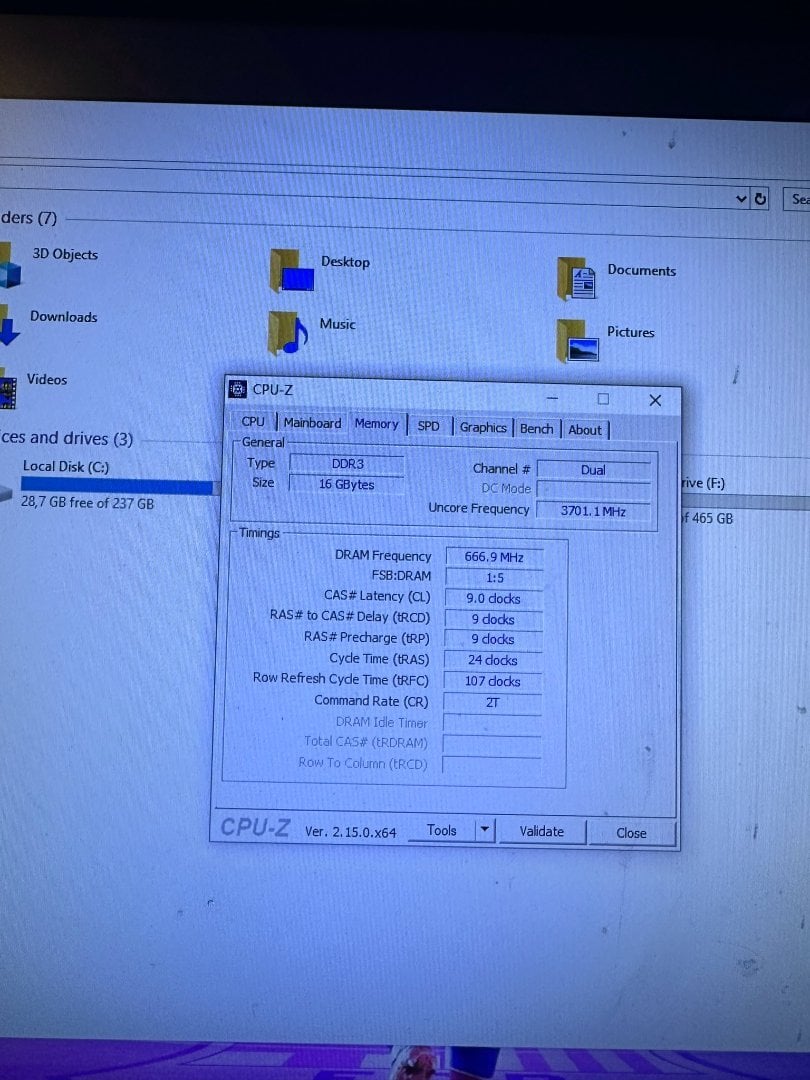Click the Explorer refresh icon
Image resolution: width=810 pixels, height=1080 pixels.
click(760, 199)
